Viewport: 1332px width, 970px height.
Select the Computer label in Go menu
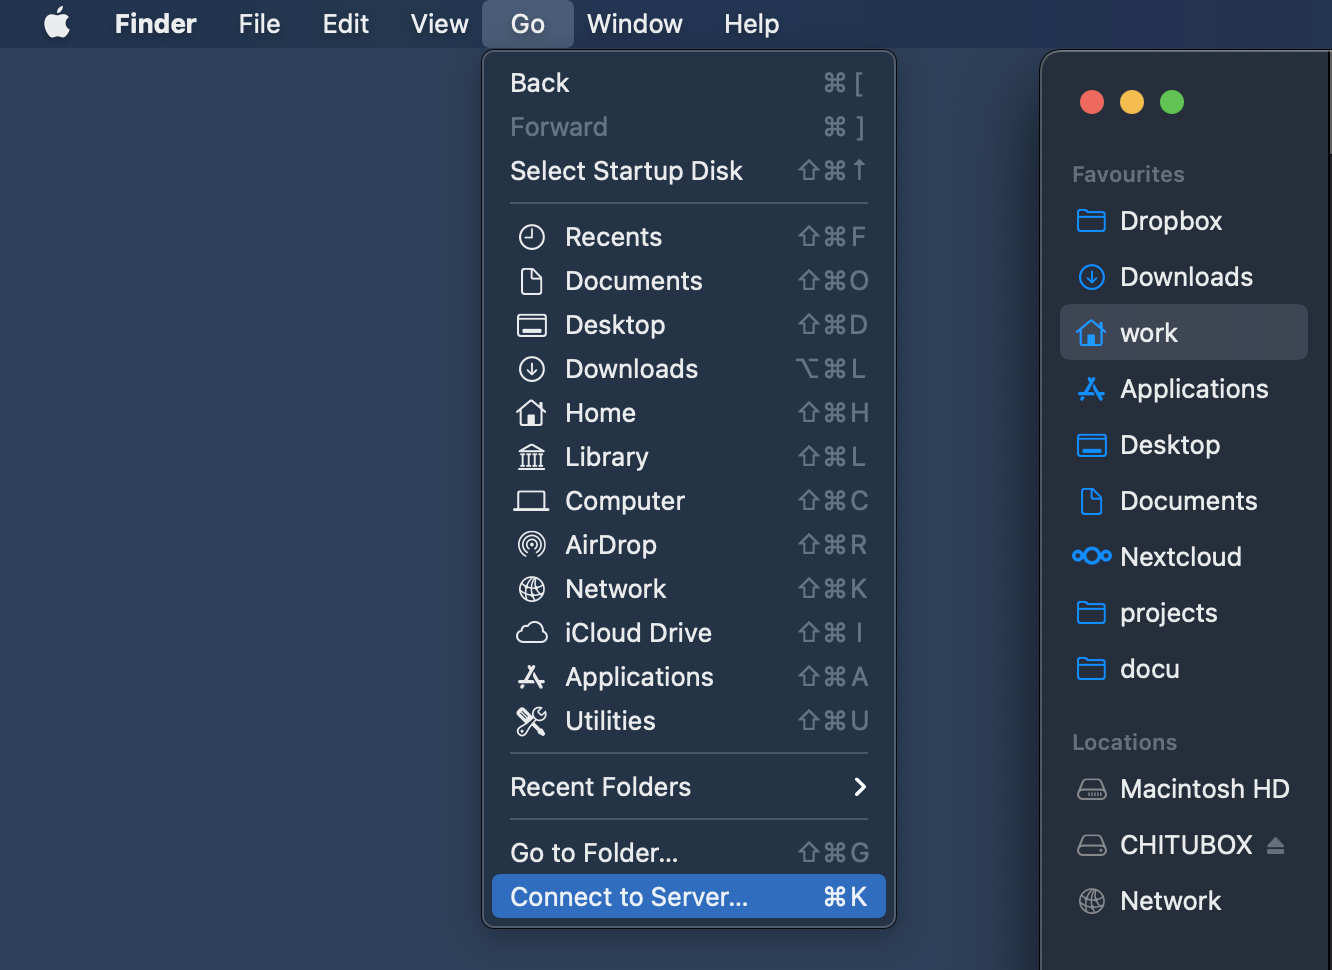click(625, 501)
